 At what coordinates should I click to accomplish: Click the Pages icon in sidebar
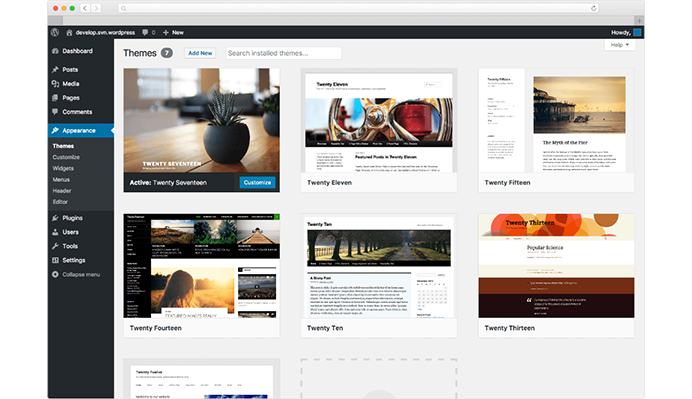[x=55, y=98]
